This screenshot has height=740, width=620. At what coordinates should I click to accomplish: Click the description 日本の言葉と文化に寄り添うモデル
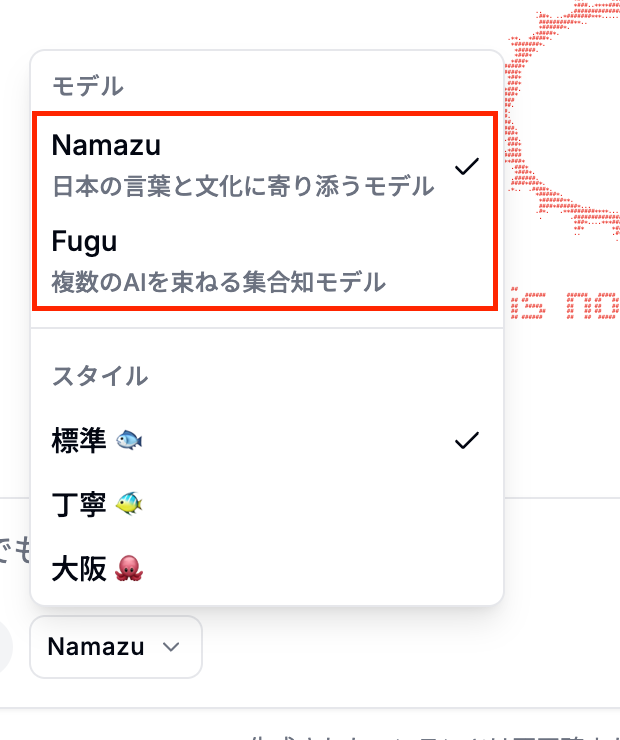[x=243, y=186]
